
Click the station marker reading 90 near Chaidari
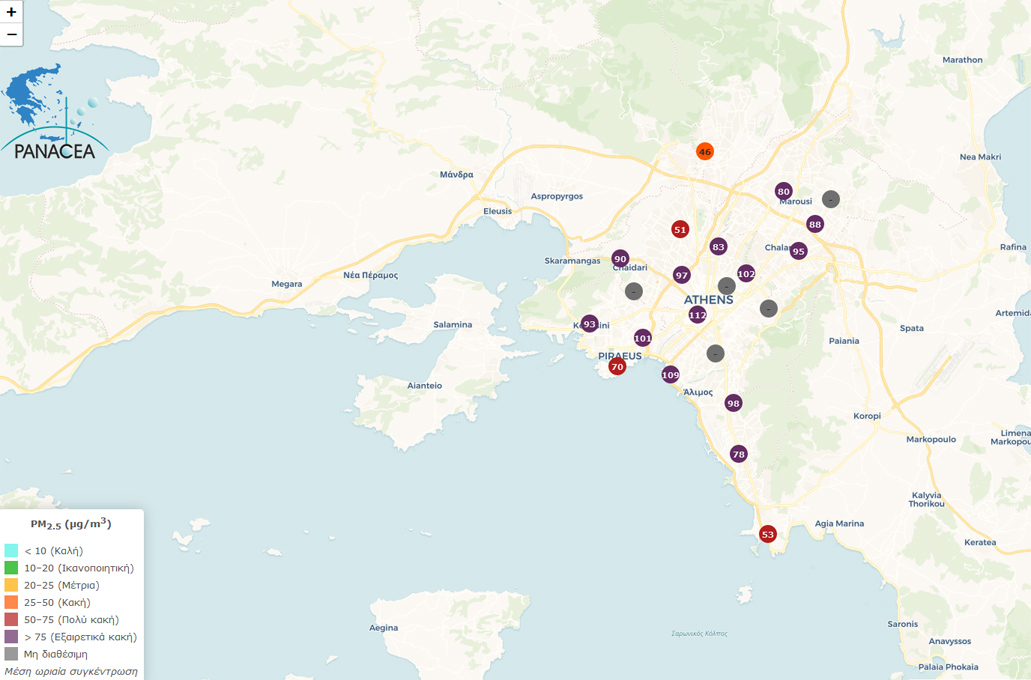coord(620,259)
